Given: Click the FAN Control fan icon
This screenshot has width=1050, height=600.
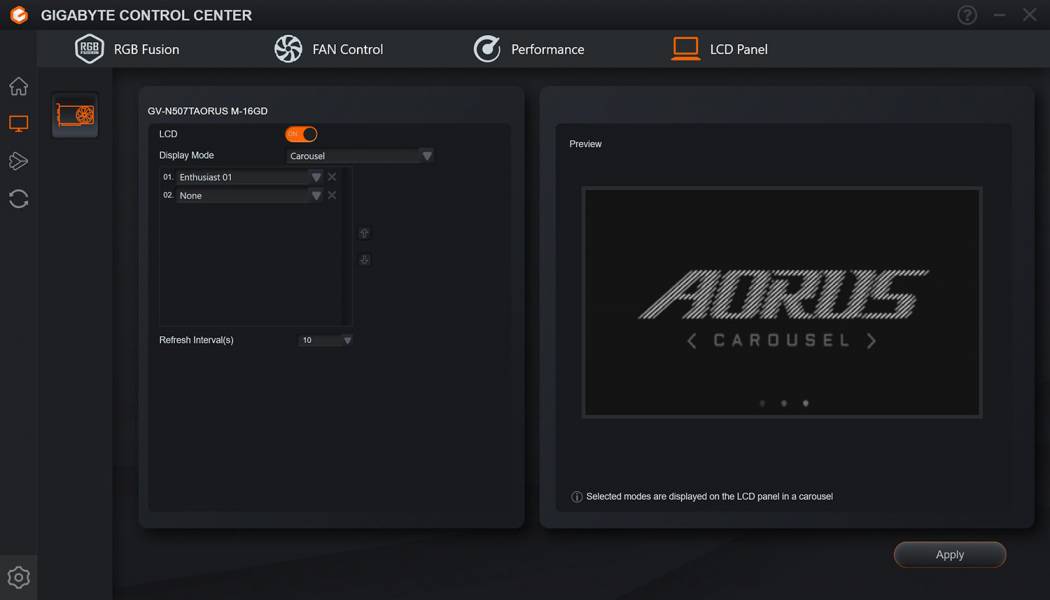Looking at the screenshot, I should [x=288, y=49].
